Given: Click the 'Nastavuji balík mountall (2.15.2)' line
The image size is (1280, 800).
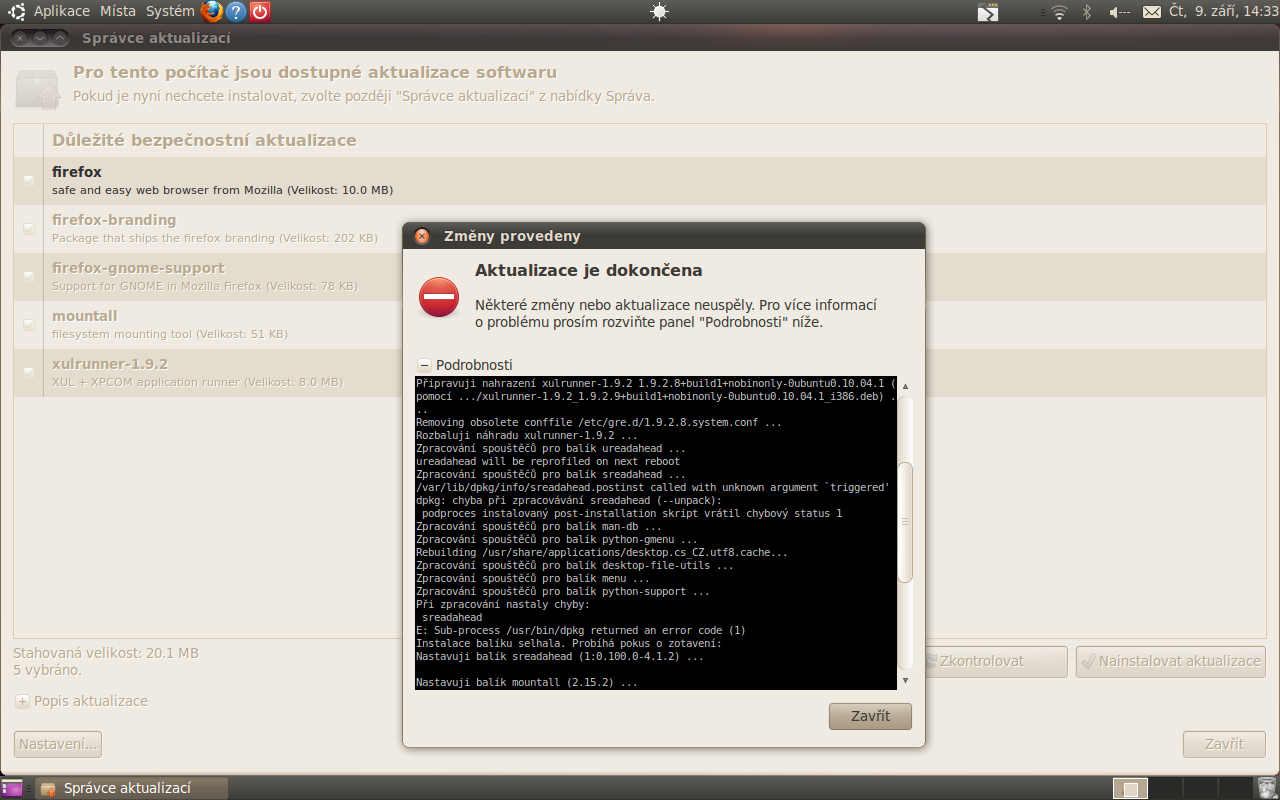Looking at the screenshot, I should 527,682.
